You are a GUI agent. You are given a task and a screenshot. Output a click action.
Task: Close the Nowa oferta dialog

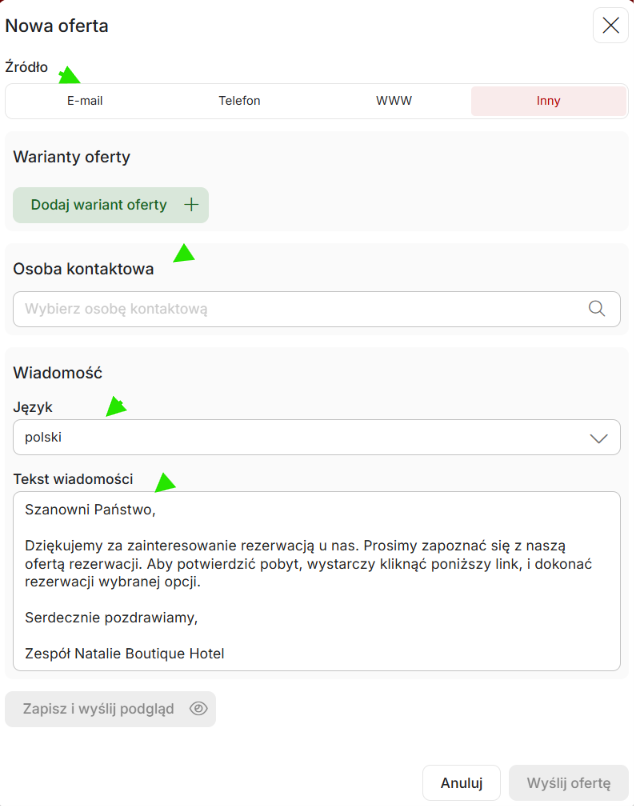coord(610,25)
